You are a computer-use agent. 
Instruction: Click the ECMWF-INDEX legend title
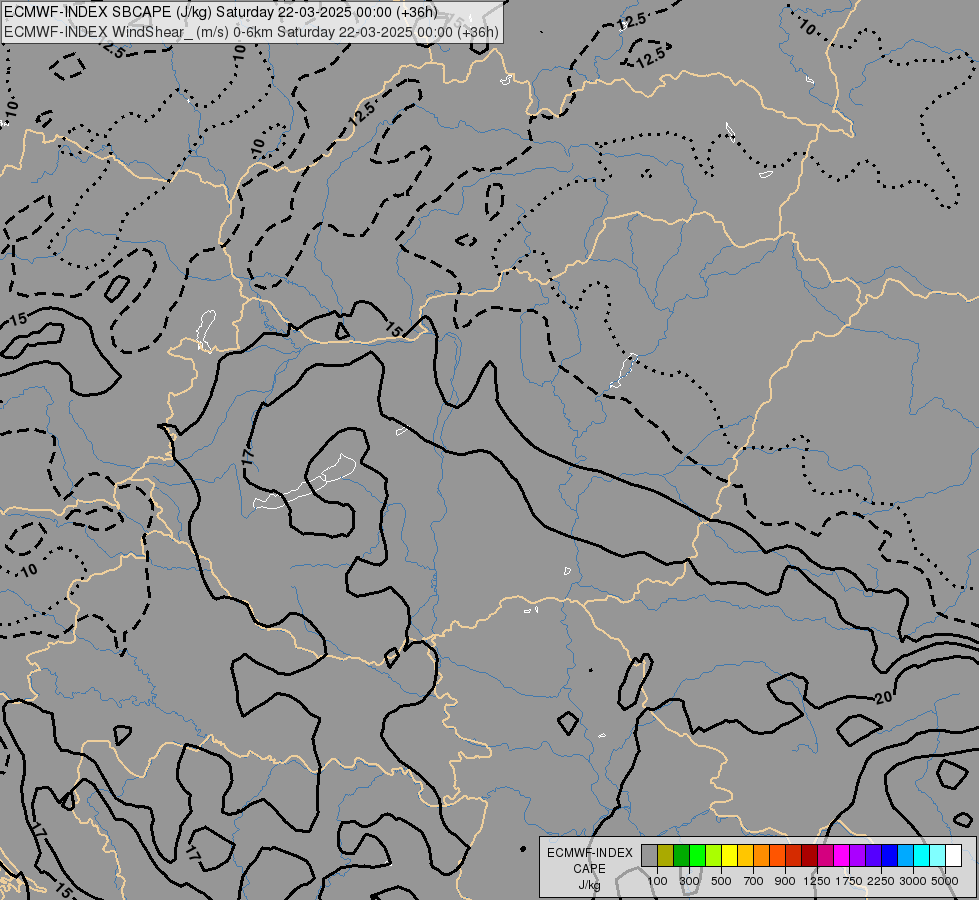click(x=589, y=853)
